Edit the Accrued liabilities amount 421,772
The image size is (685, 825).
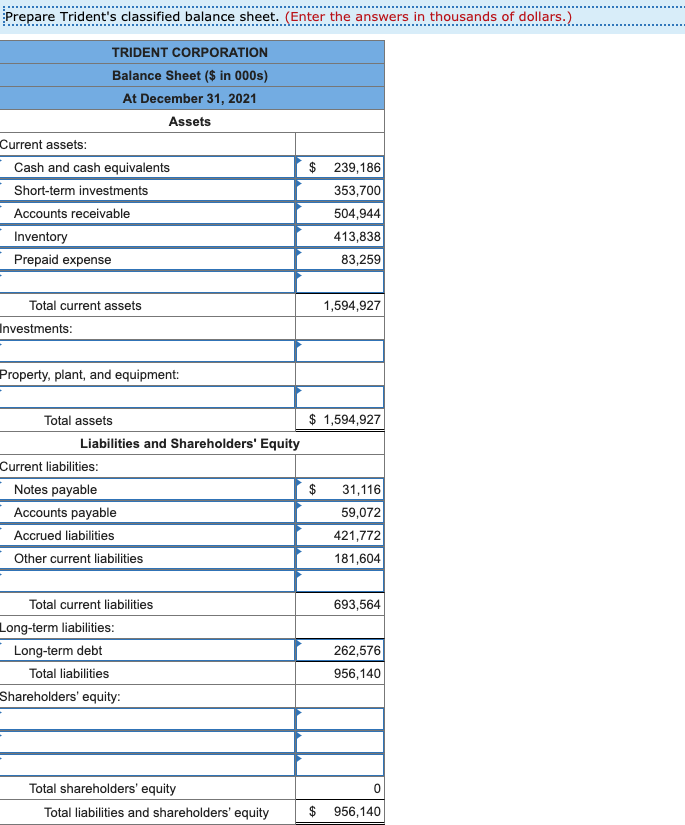pos(340,536)
